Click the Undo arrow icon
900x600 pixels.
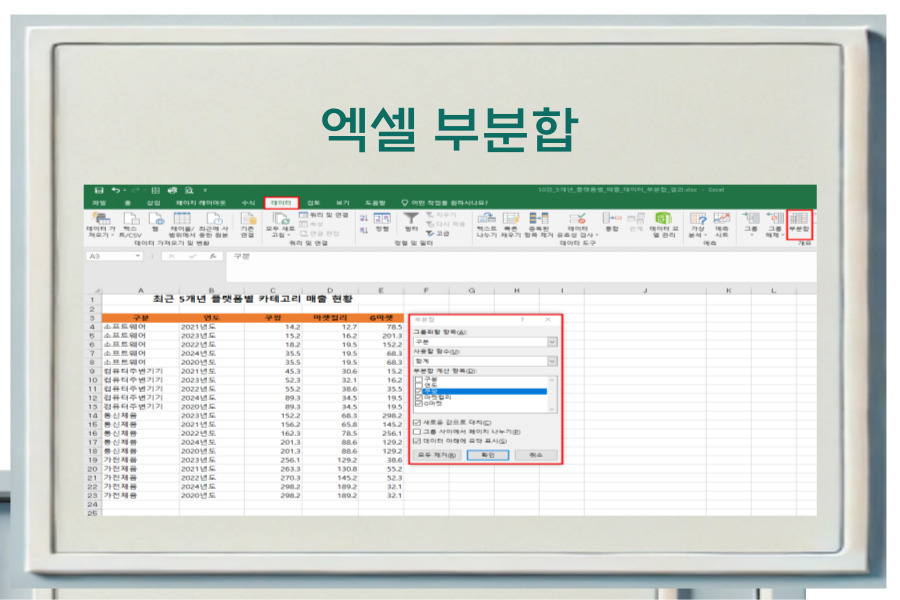point(117,190)
